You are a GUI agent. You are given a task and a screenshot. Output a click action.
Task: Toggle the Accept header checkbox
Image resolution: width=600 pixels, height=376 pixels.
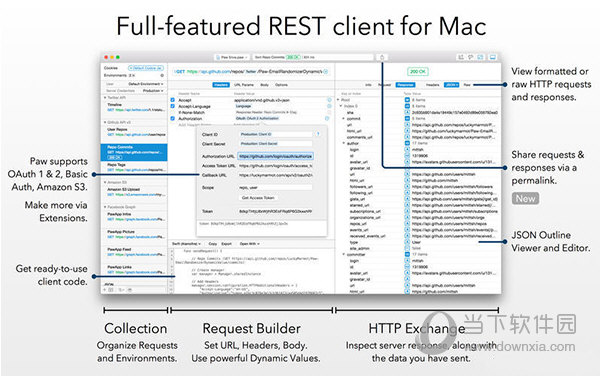(173, 100)
